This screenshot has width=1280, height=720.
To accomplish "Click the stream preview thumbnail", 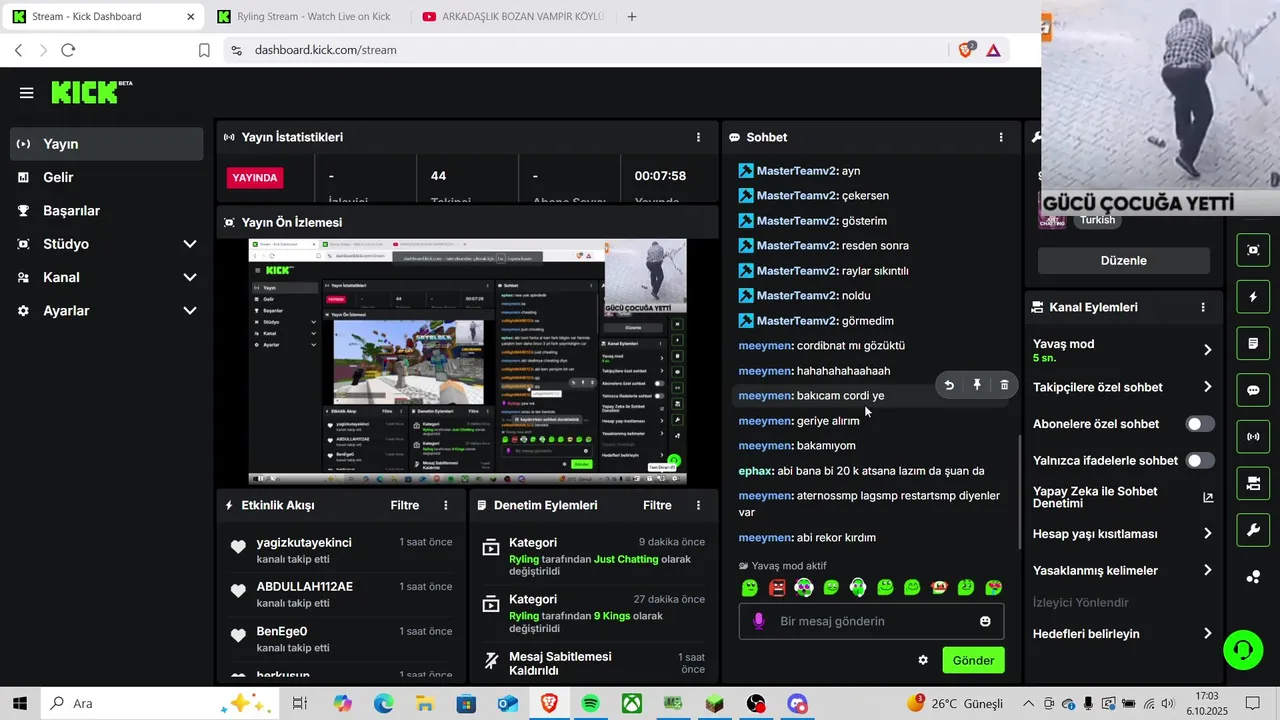I will coord(467,361).
